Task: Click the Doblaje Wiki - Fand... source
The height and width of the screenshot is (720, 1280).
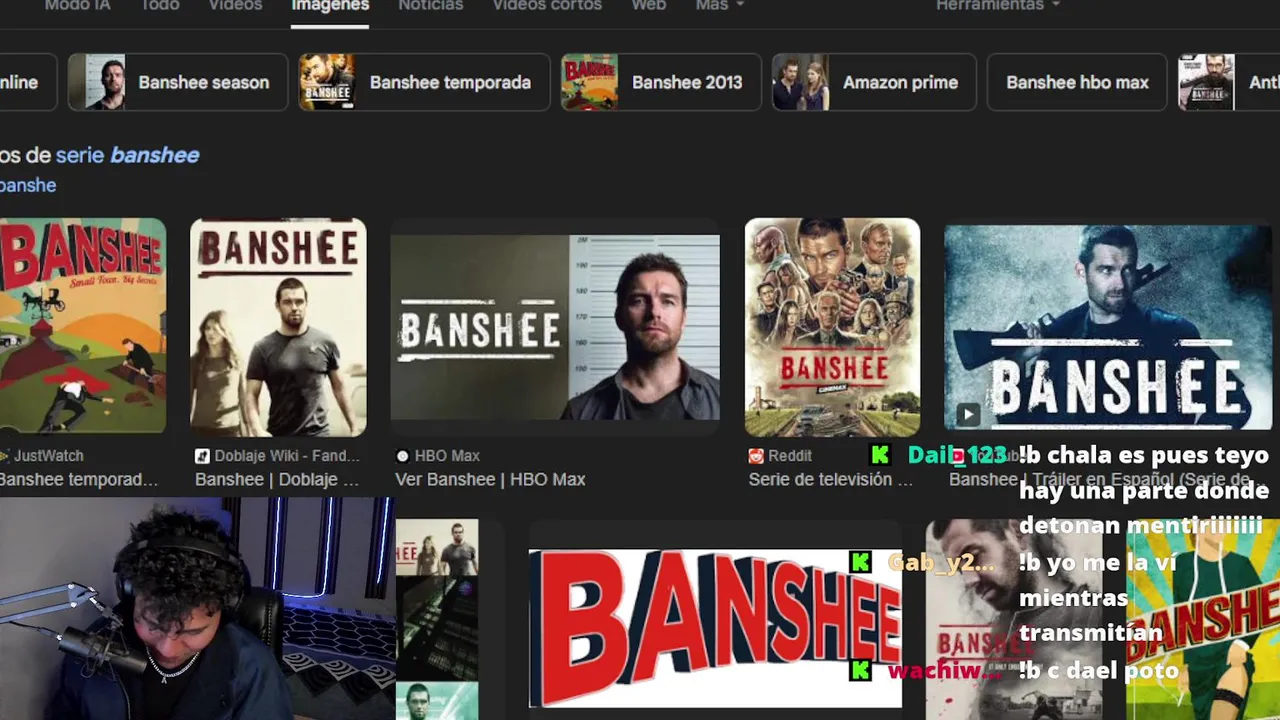Action: [x=286, y=455]
